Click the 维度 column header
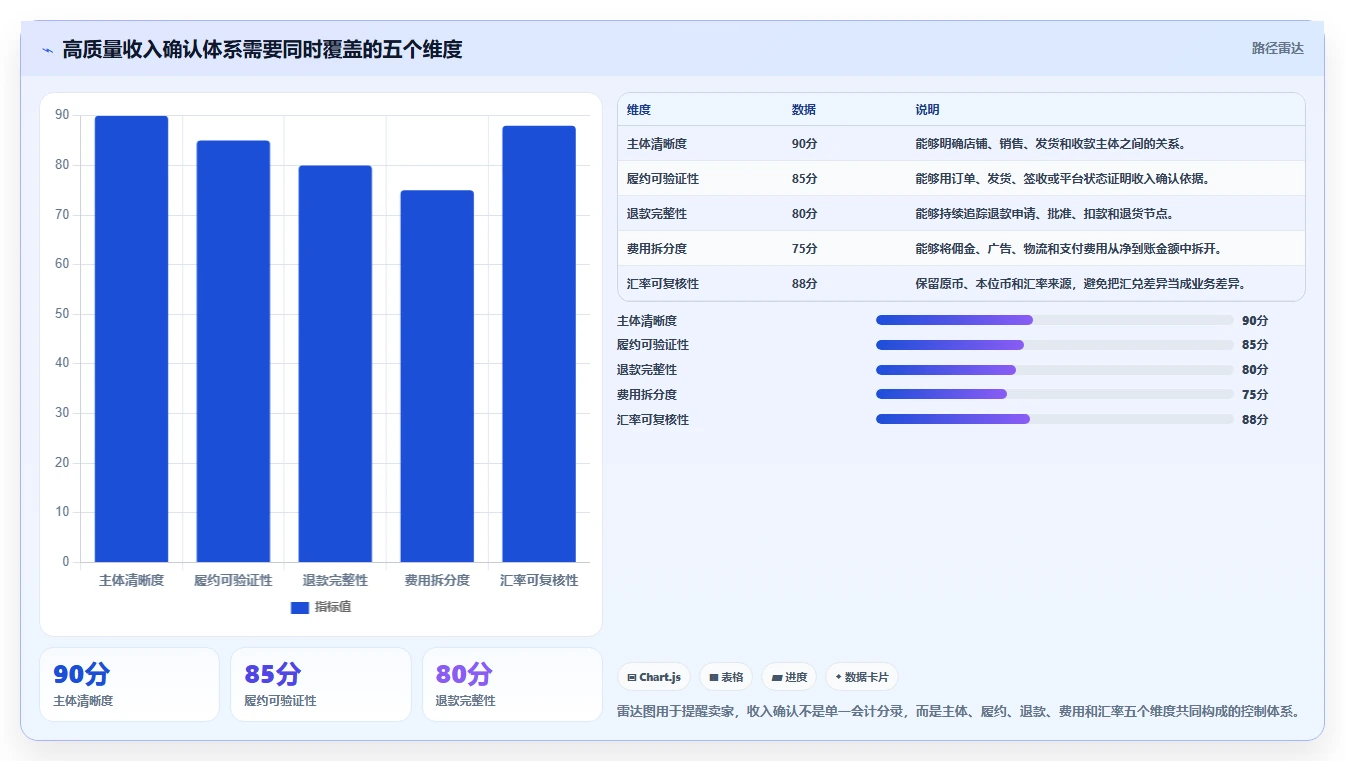This screenshot has height=761, width=1345. (x=639, y=110)
